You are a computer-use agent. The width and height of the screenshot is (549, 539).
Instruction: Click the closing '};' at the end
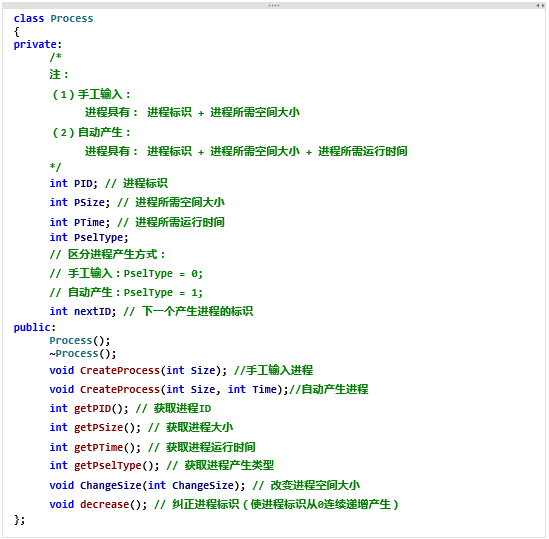(x=20, y=520)
